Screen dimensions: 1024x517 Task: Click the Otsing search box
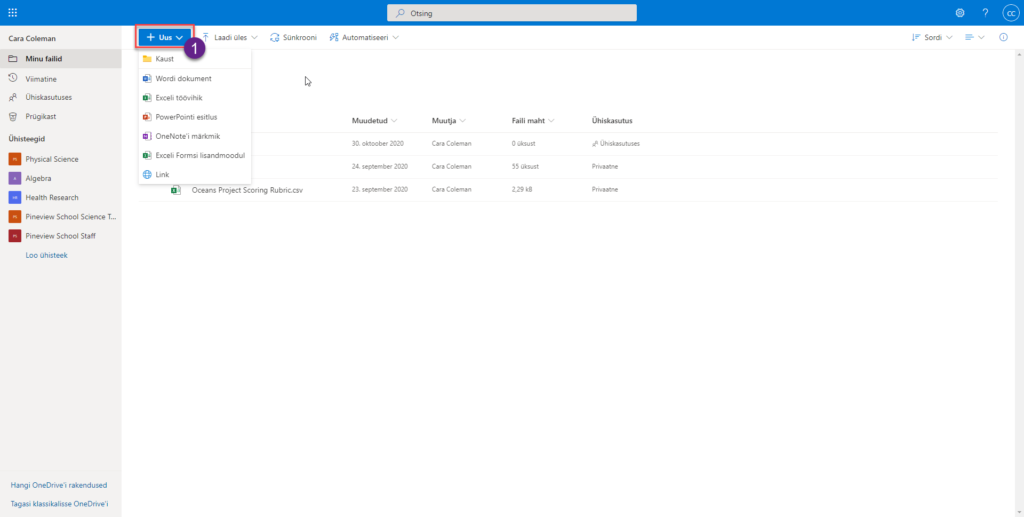pyautogui.click(x=511, y=12)
